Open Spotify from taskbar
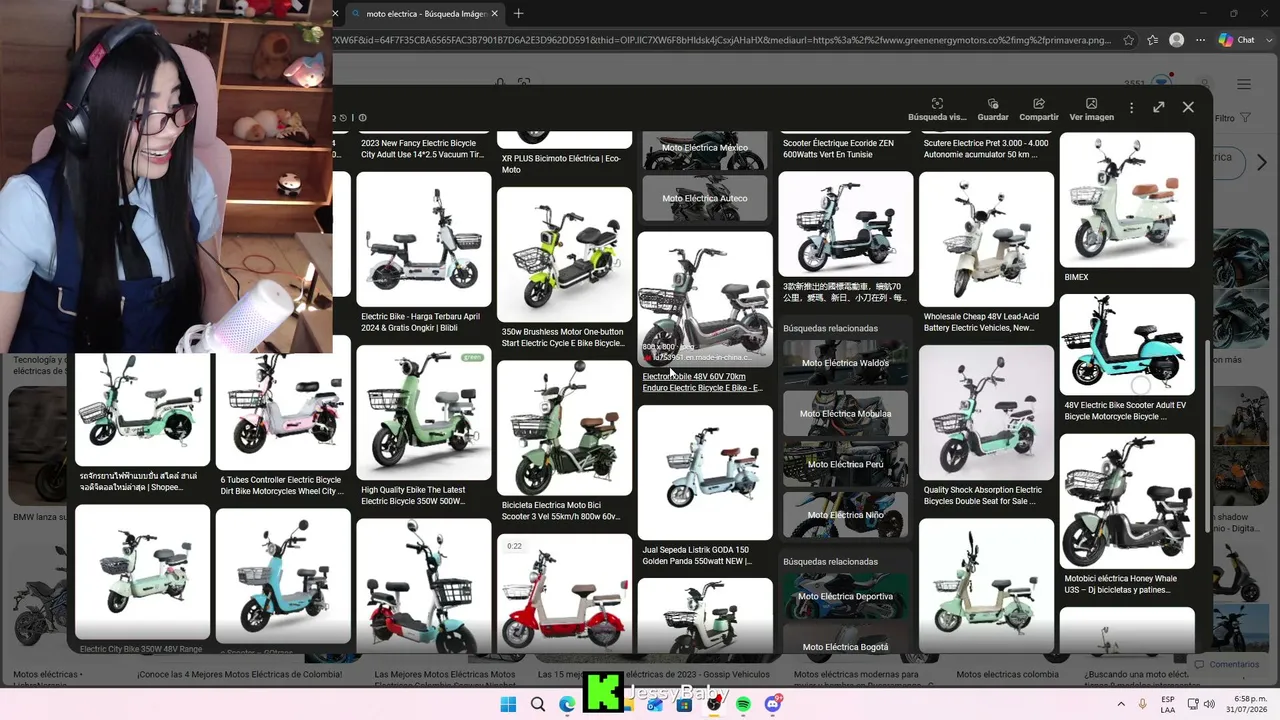The image size is (1280, 720). pyautogui.click(x=743, y=705)
